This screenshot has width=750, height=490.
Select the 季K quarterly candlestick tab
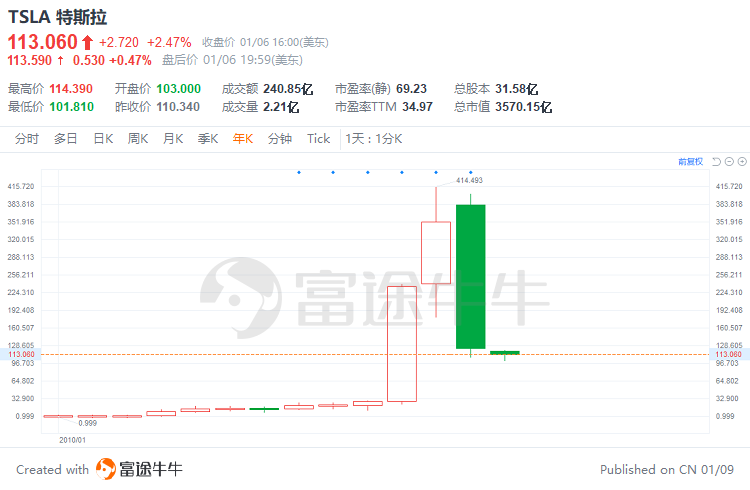[x=208, y=139]
